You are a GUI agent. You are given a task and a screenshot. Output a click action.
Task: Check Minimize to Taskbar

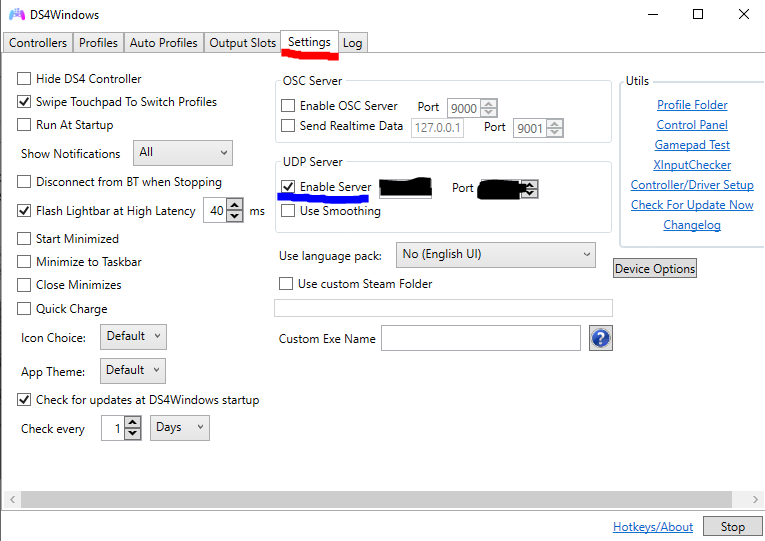click(24, 261)
